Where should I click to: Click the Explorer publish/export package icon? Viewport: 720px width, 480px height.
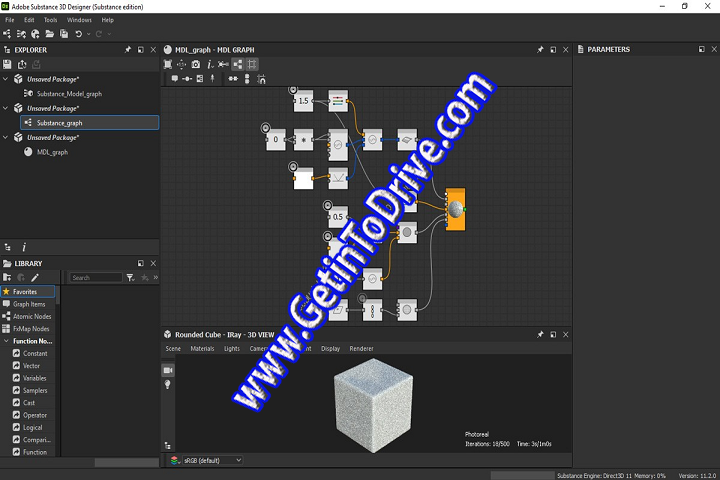tap(22, 64)
